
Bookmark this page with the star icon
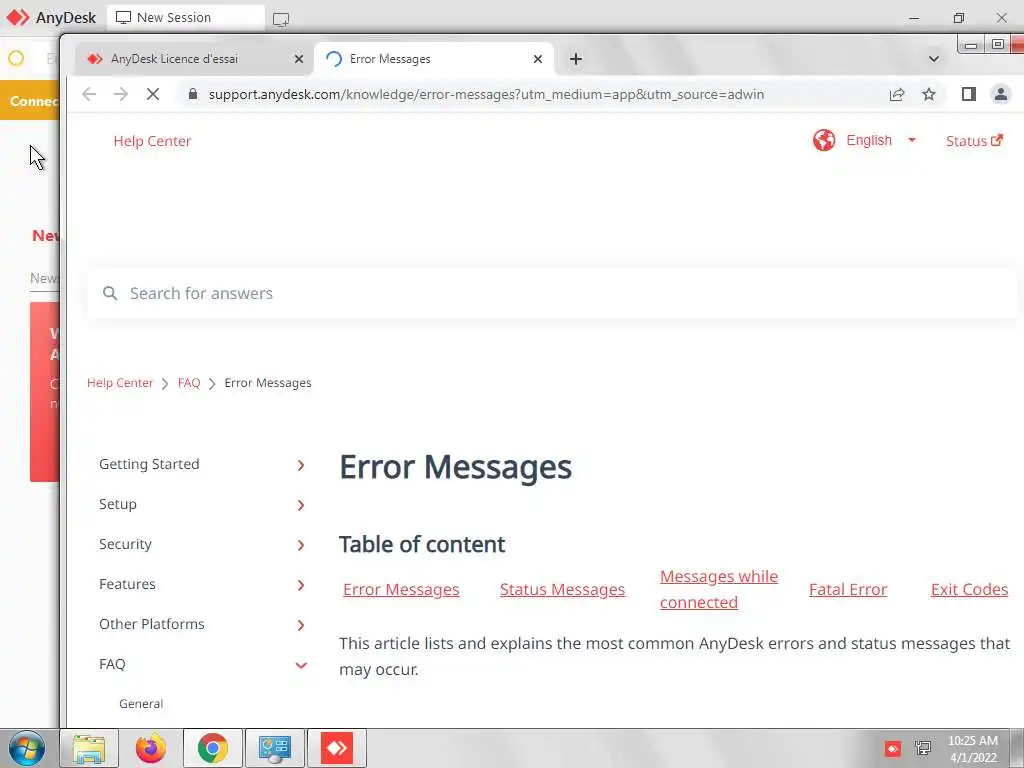929,94
